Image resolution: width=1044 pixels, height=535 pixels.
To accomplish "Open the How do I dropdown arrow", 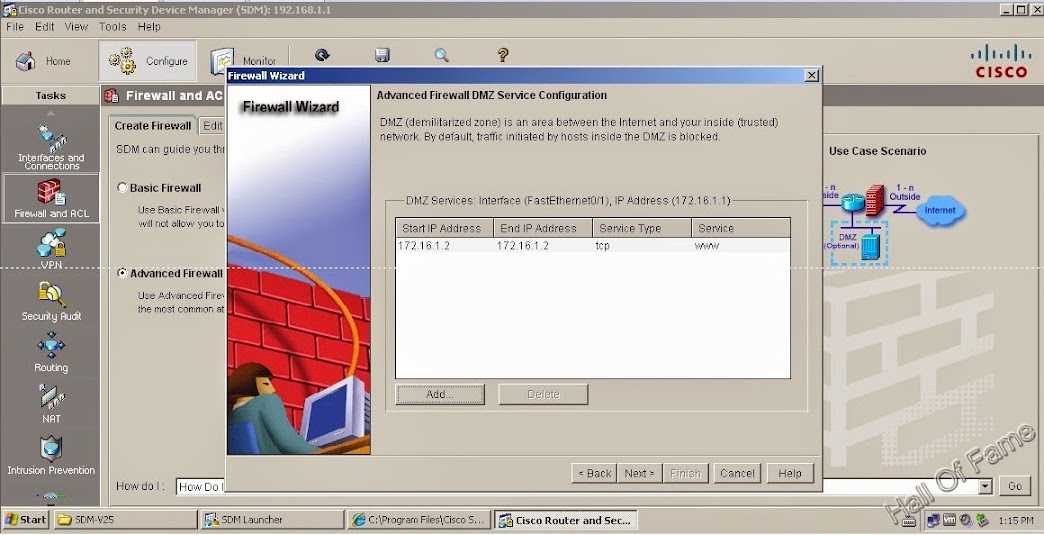I will pos(985,486).
